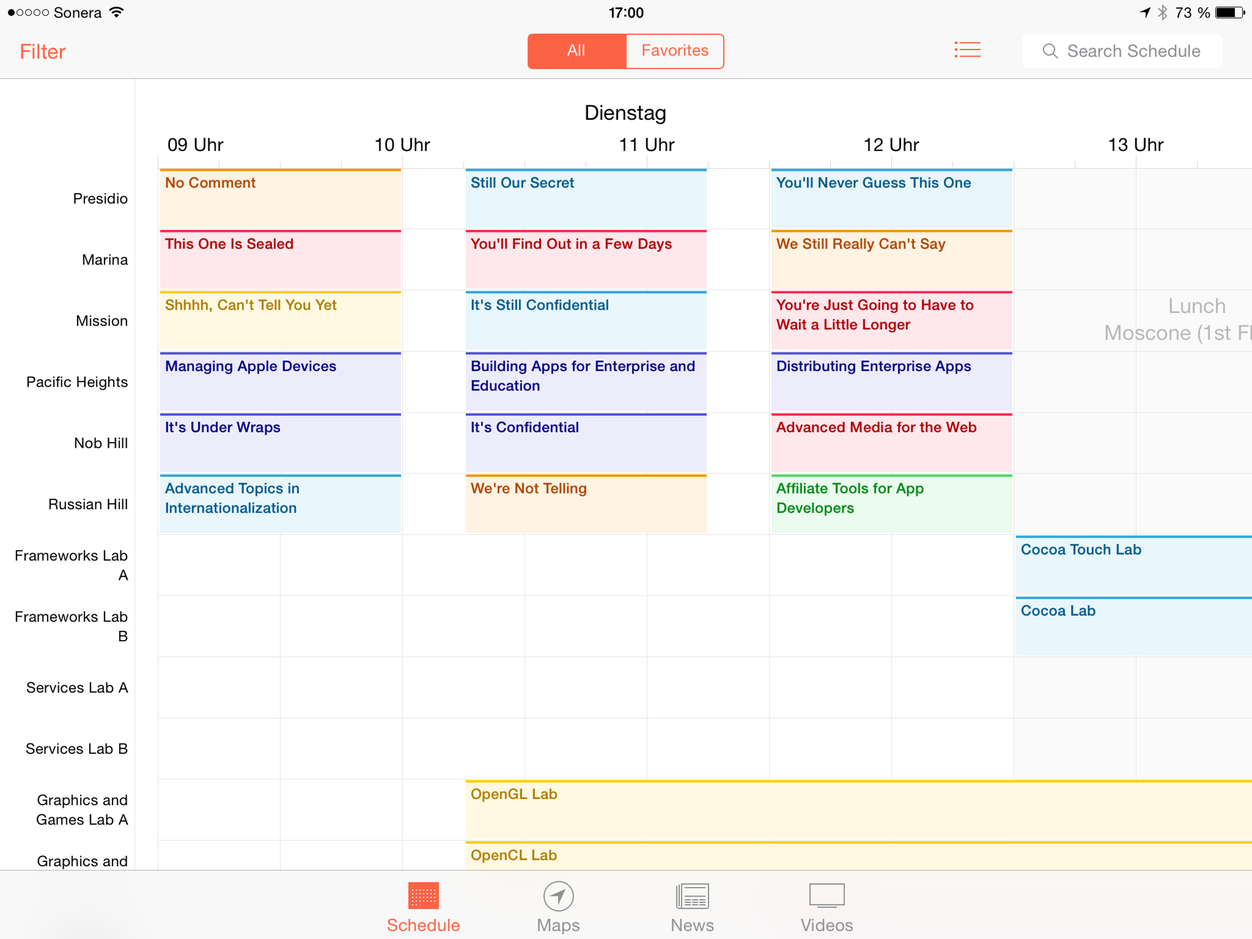Select the Russian Hill room label
Screen dimensions: 1252x939
click(x=88, y=504)
